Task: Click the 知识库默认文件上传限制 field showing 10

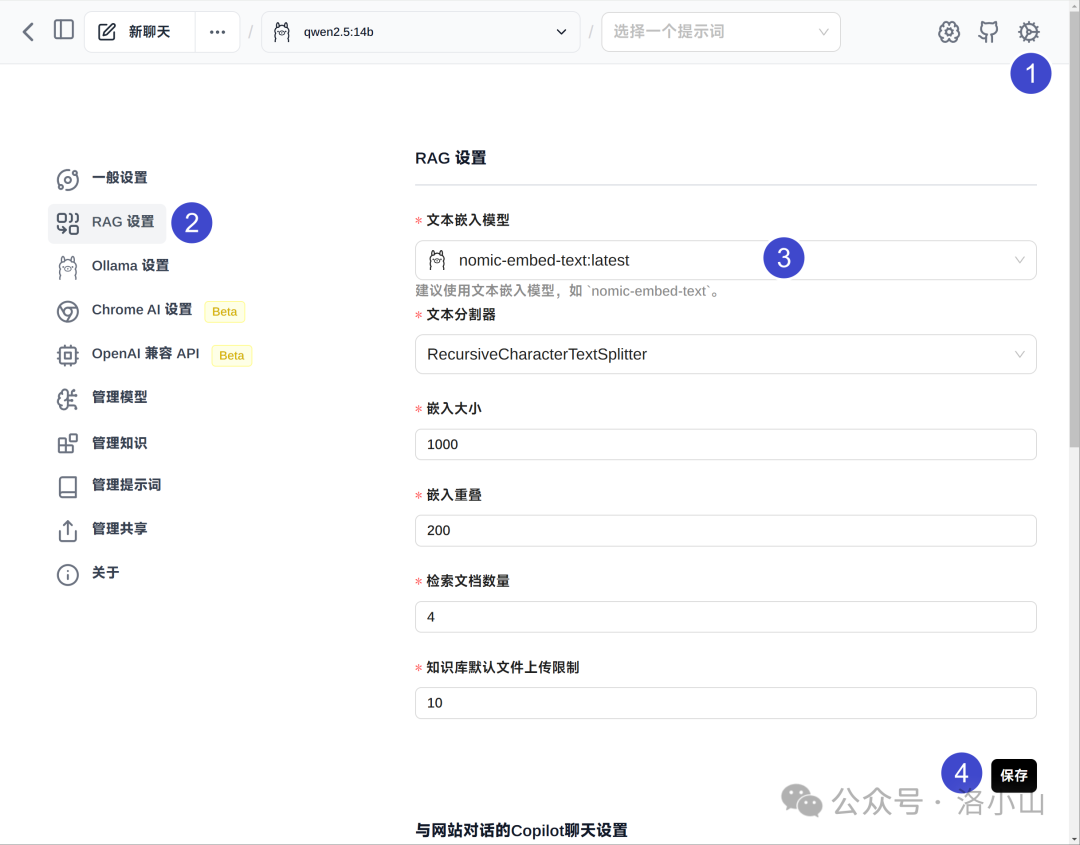Action: [x=725, y=703]
